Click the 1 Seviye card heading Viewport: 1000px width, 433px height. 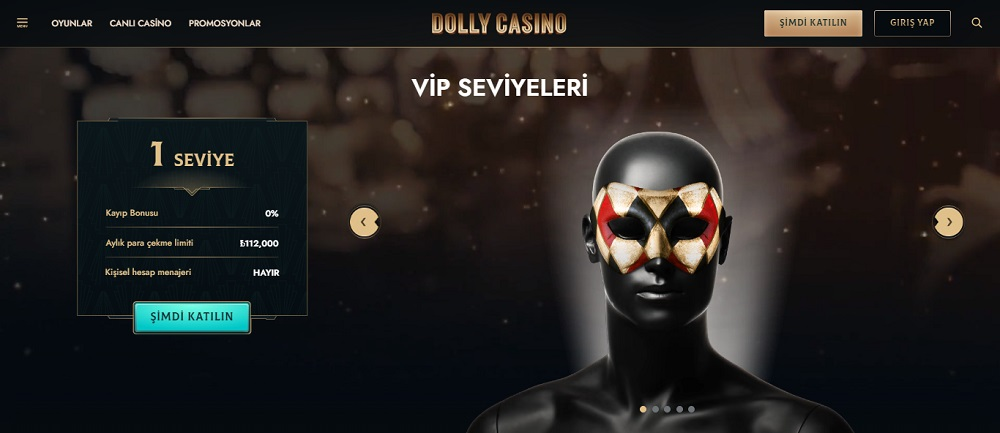[x=192, y=155]
